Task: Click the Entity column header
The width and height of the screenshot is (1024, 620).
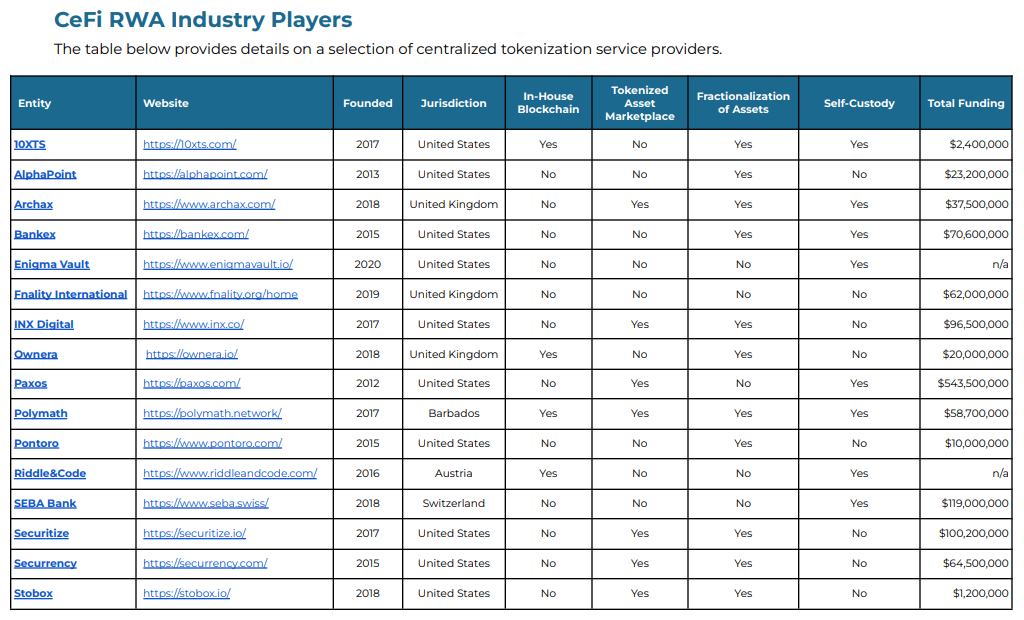Action: tap(73, 103)
